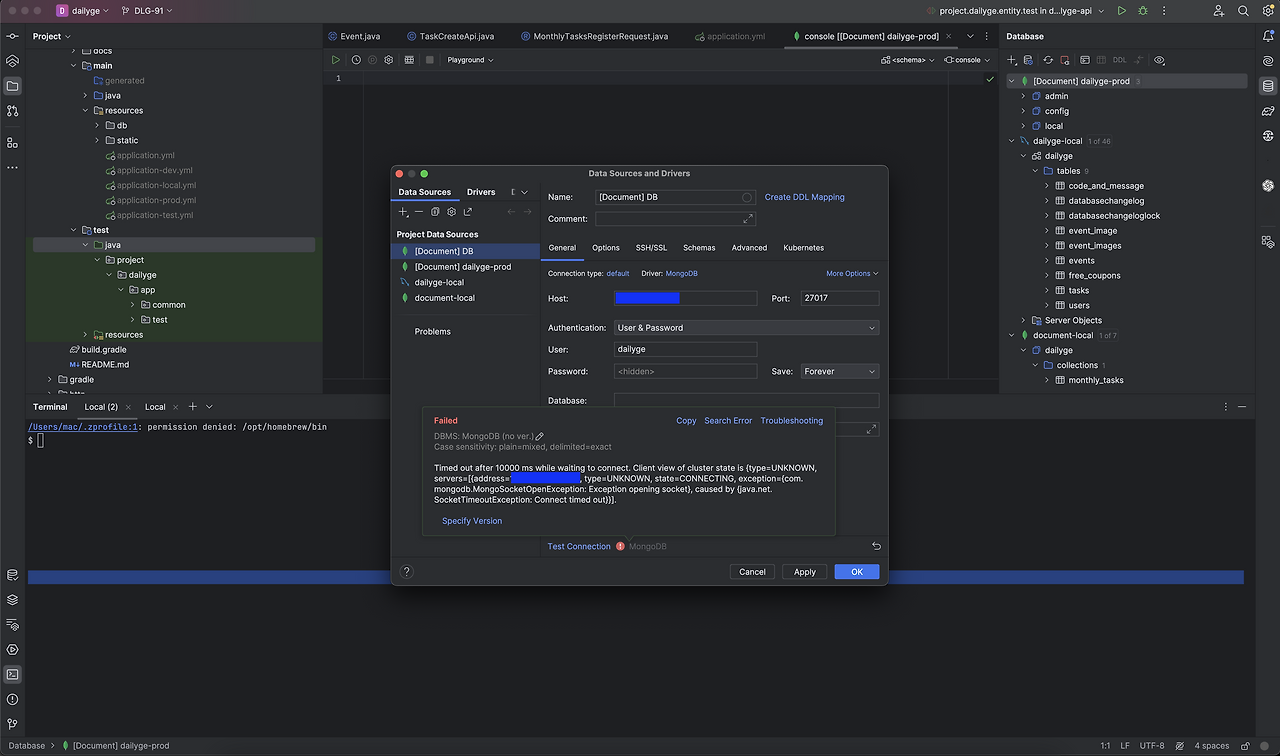The width and height of the screenshot is (1280, 756).
Task: Open the notifications bell icon
Action: click(1267, 36)
